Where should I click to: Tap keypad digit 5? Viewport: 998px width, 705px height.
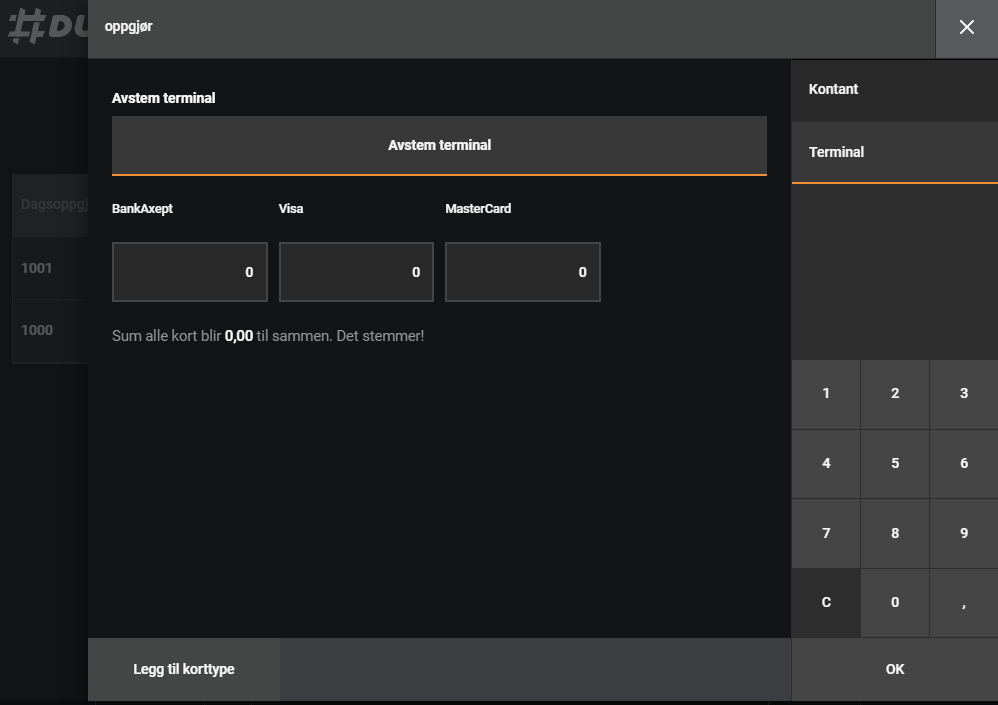point(895,464)
